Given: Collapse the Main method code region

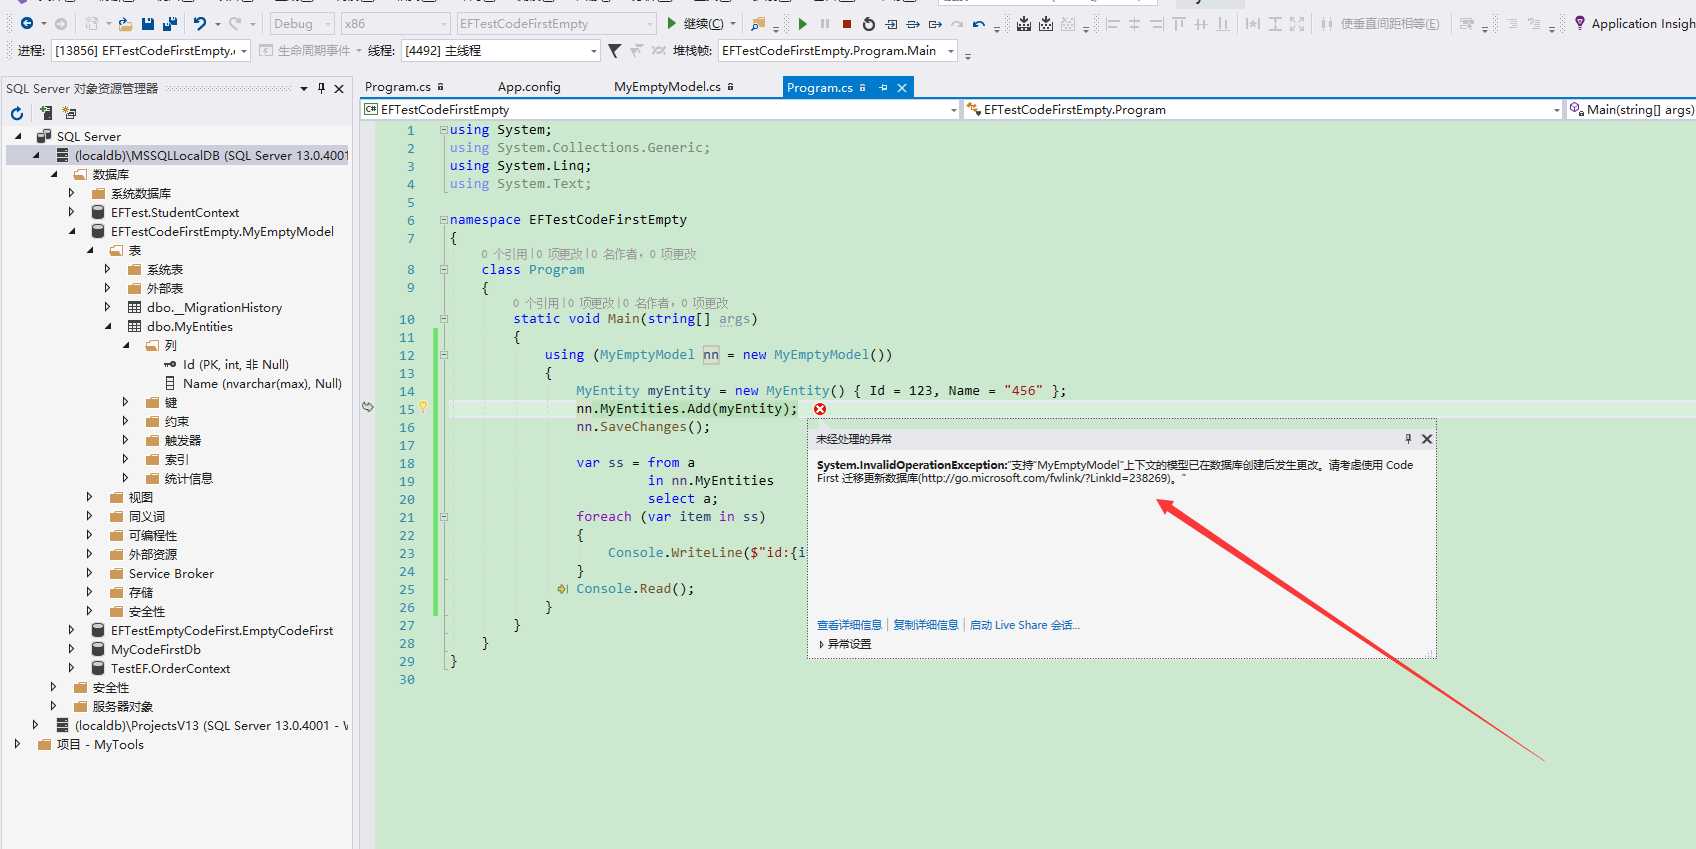Looking at the screenshot, I should [444, 319].
